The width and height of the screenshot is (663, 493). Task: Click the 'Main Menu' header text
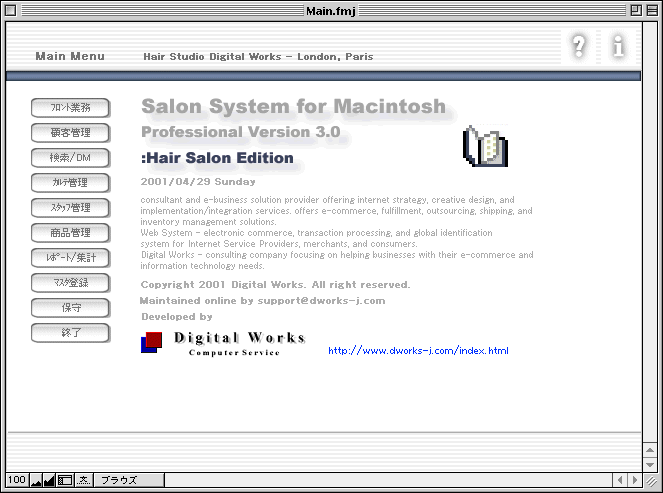click(70, 56)
